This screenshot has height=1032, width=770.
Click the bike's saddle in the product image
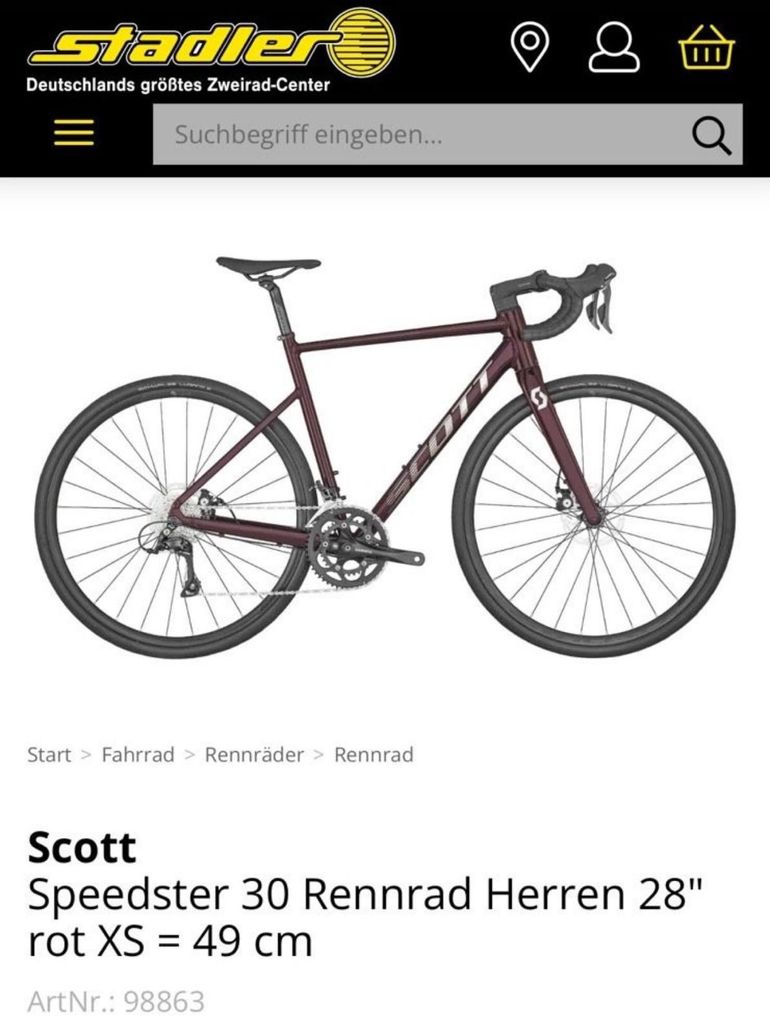[x=269, y=266]
